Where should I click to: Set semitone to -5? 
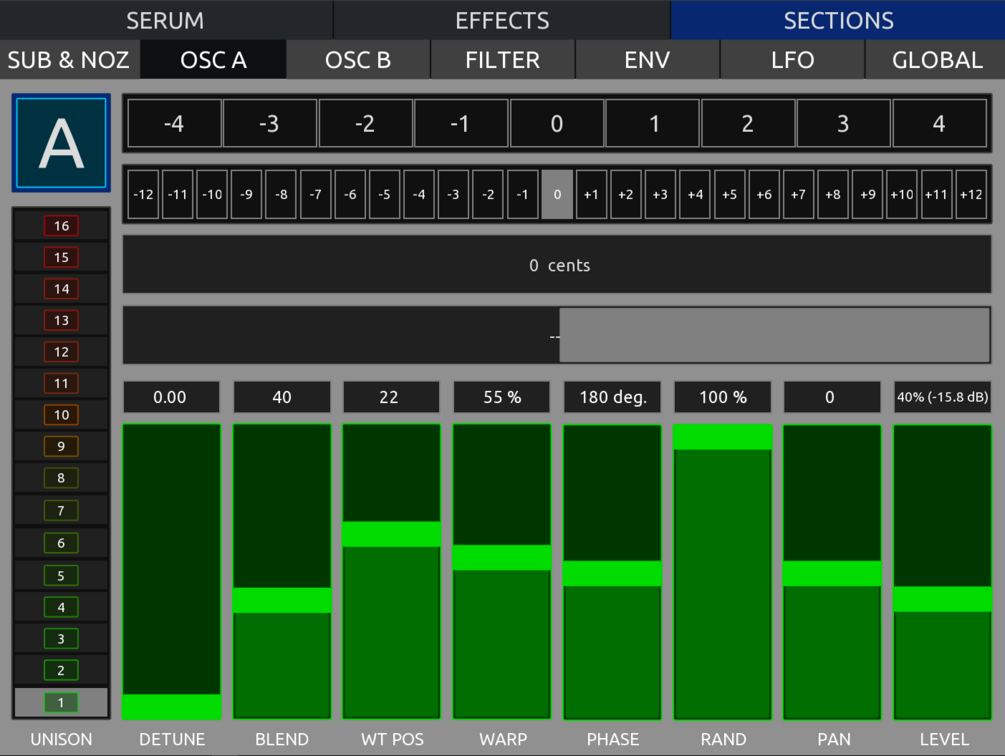click(x=385, y=194)
